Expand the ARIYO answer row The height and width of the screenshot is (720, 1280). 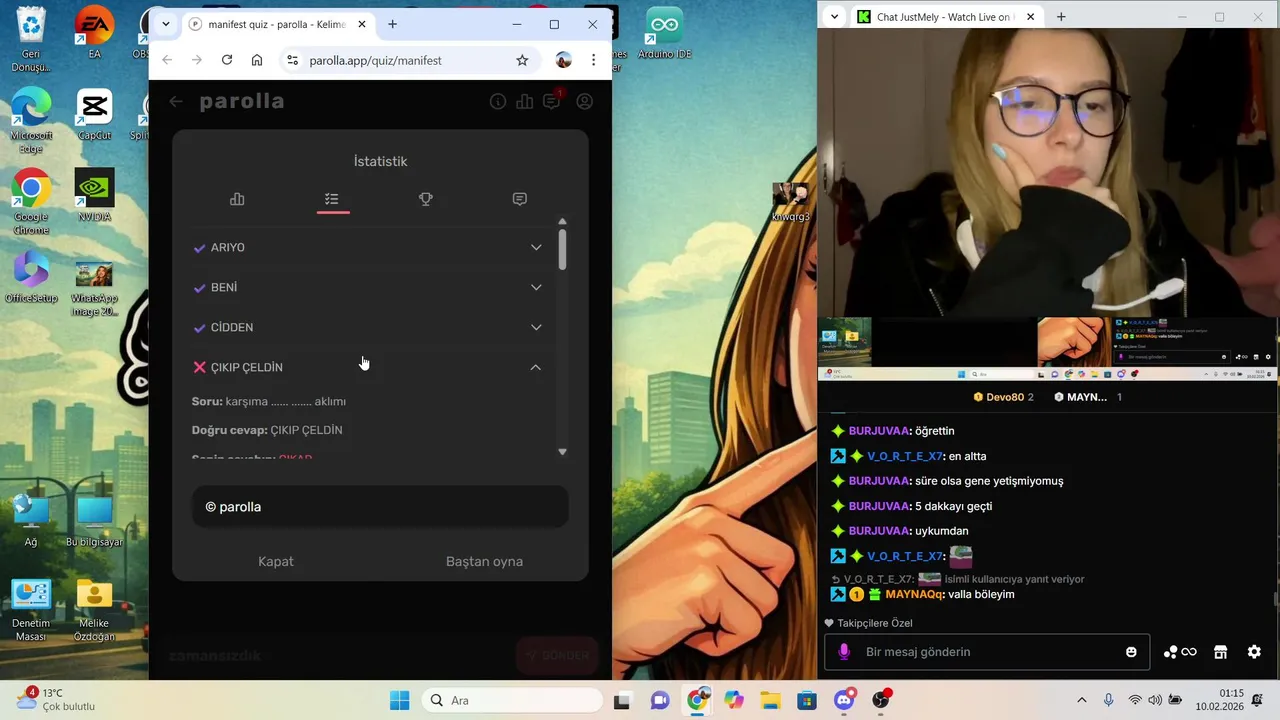[368, 247]
